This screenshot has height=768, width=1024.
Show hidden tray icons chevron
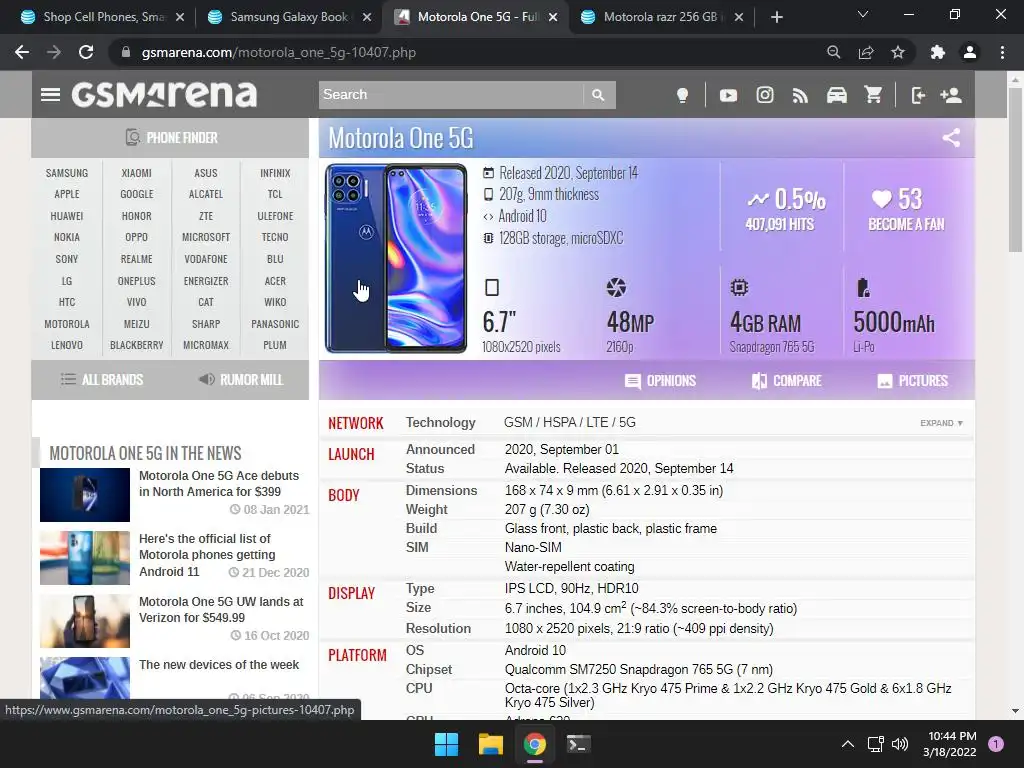pyautogui.click(x=848, y=744)
